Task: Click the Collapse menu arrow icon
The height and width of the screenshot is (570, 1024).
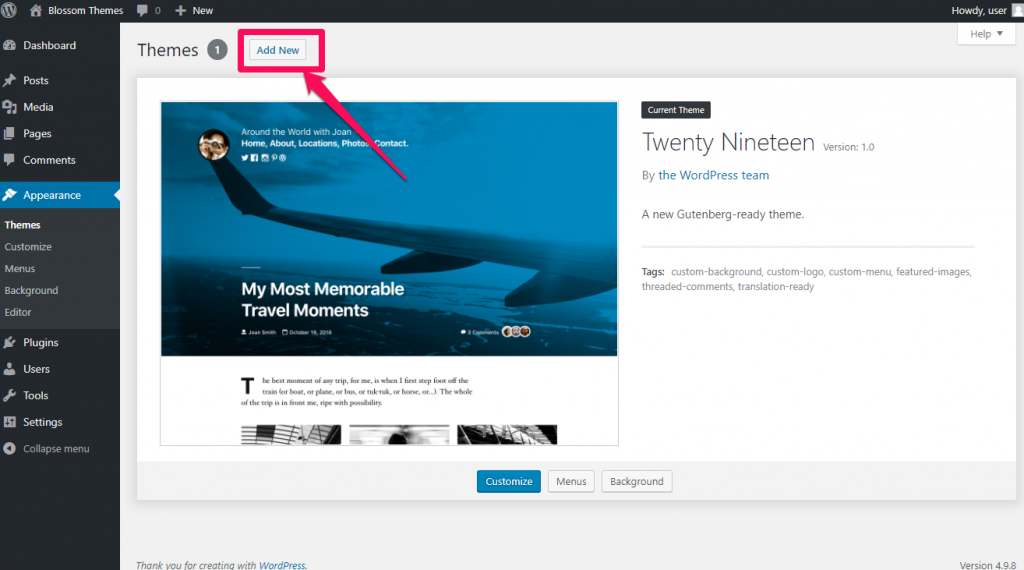Action: (x=10, y=449)
